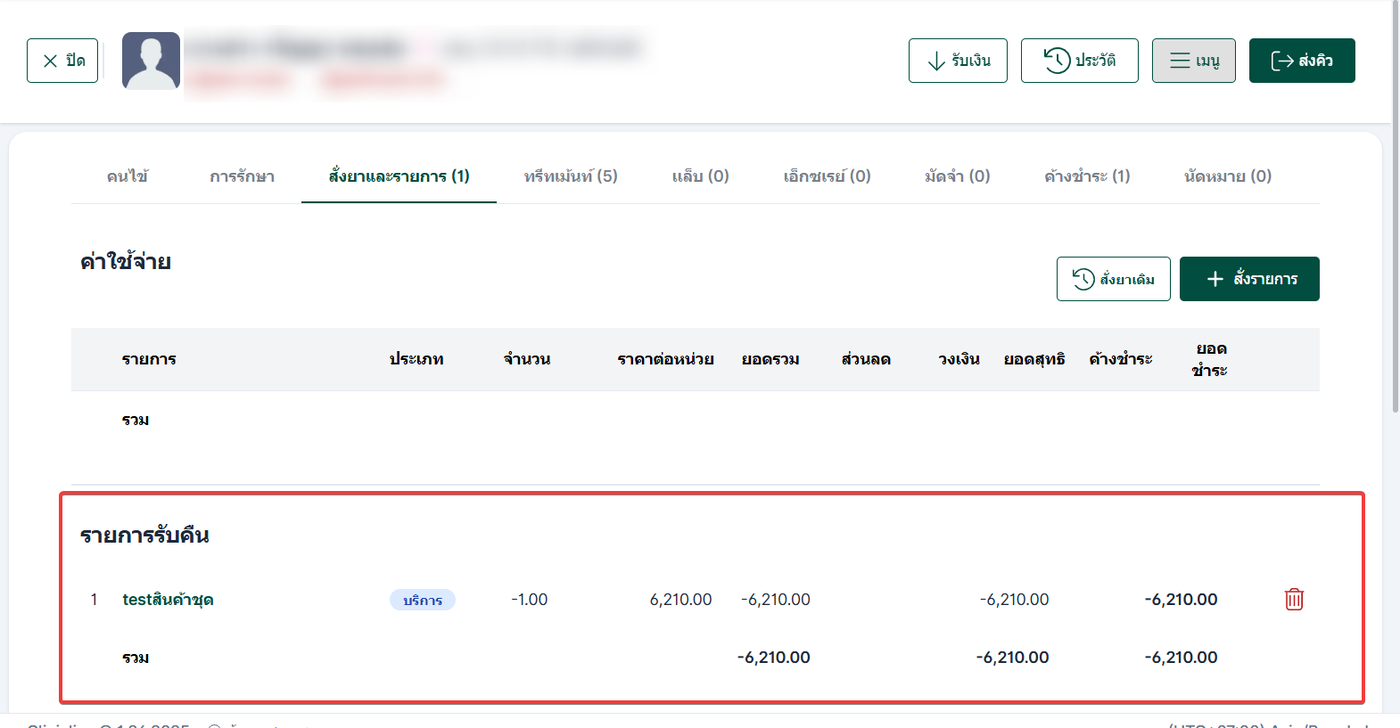Screen dimensions: 1400x728
Task: Open the patient avatar picture
Action: tap(151, 61)
